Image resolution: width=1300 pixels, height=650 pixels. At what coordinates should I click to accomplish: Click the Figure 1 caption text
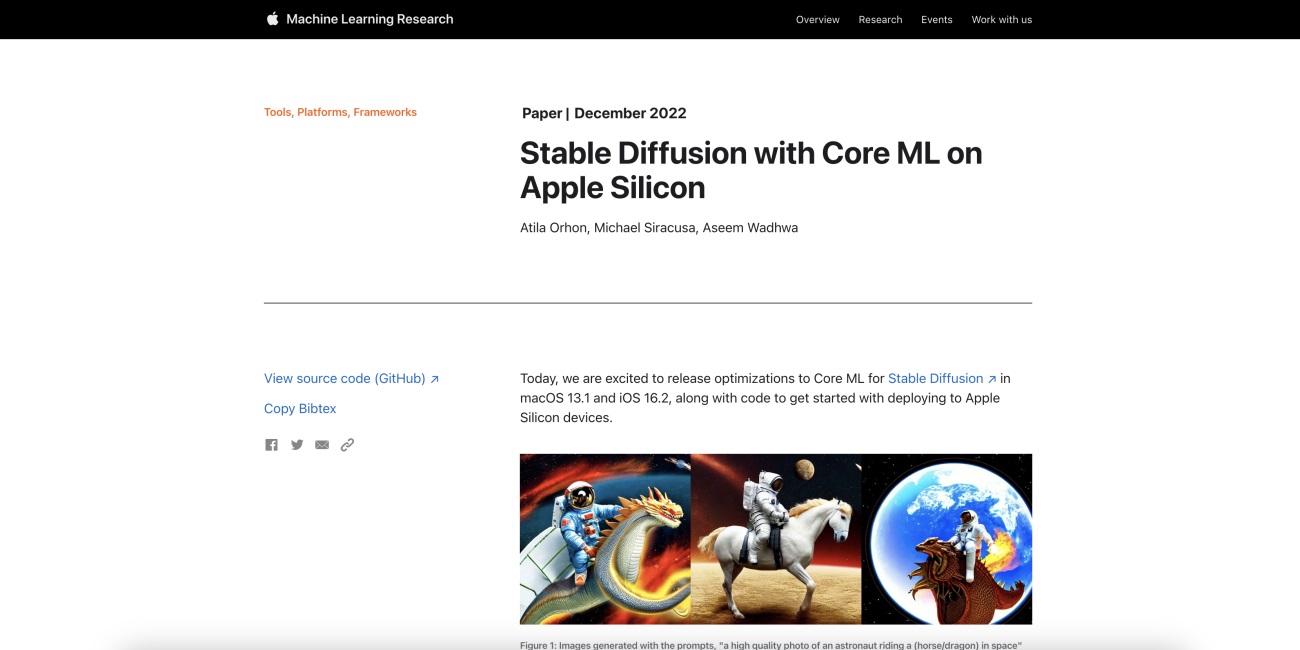[771, 645]
